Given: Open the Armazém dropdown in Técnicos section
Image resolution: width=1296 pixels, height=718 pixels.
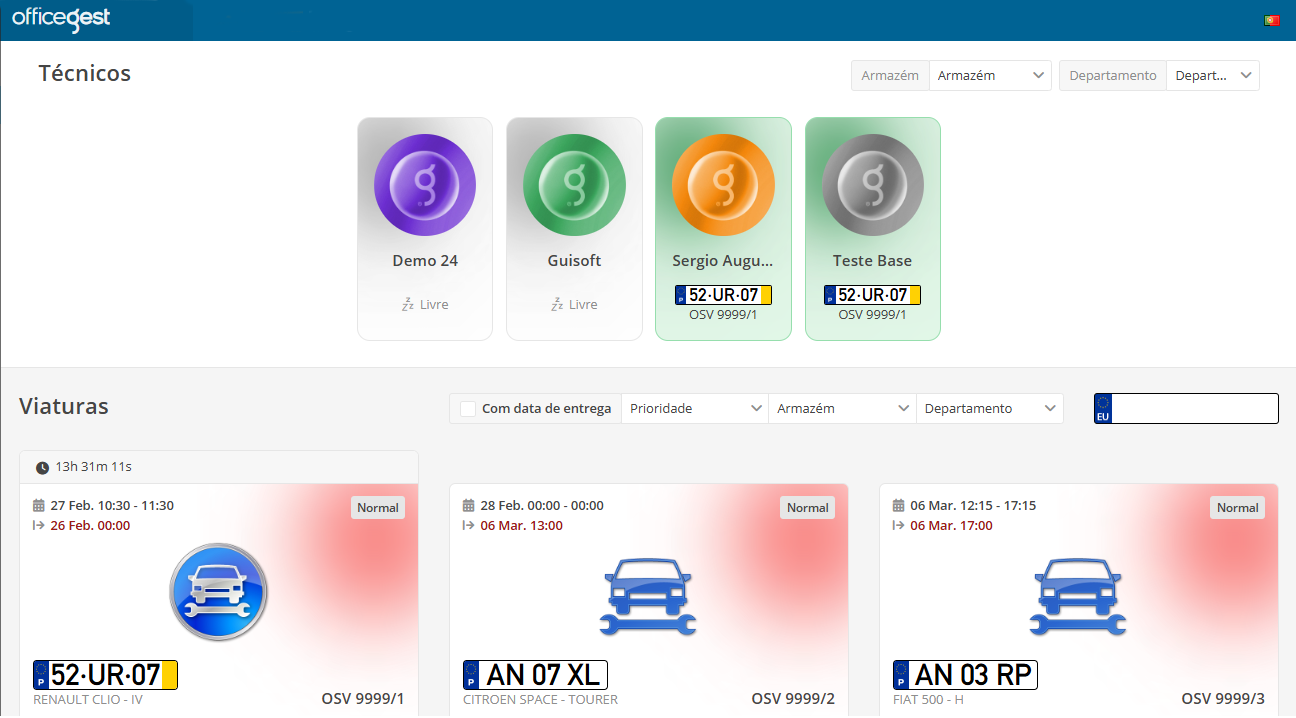Looking at the screenshot, I should [x=989, y=76].
